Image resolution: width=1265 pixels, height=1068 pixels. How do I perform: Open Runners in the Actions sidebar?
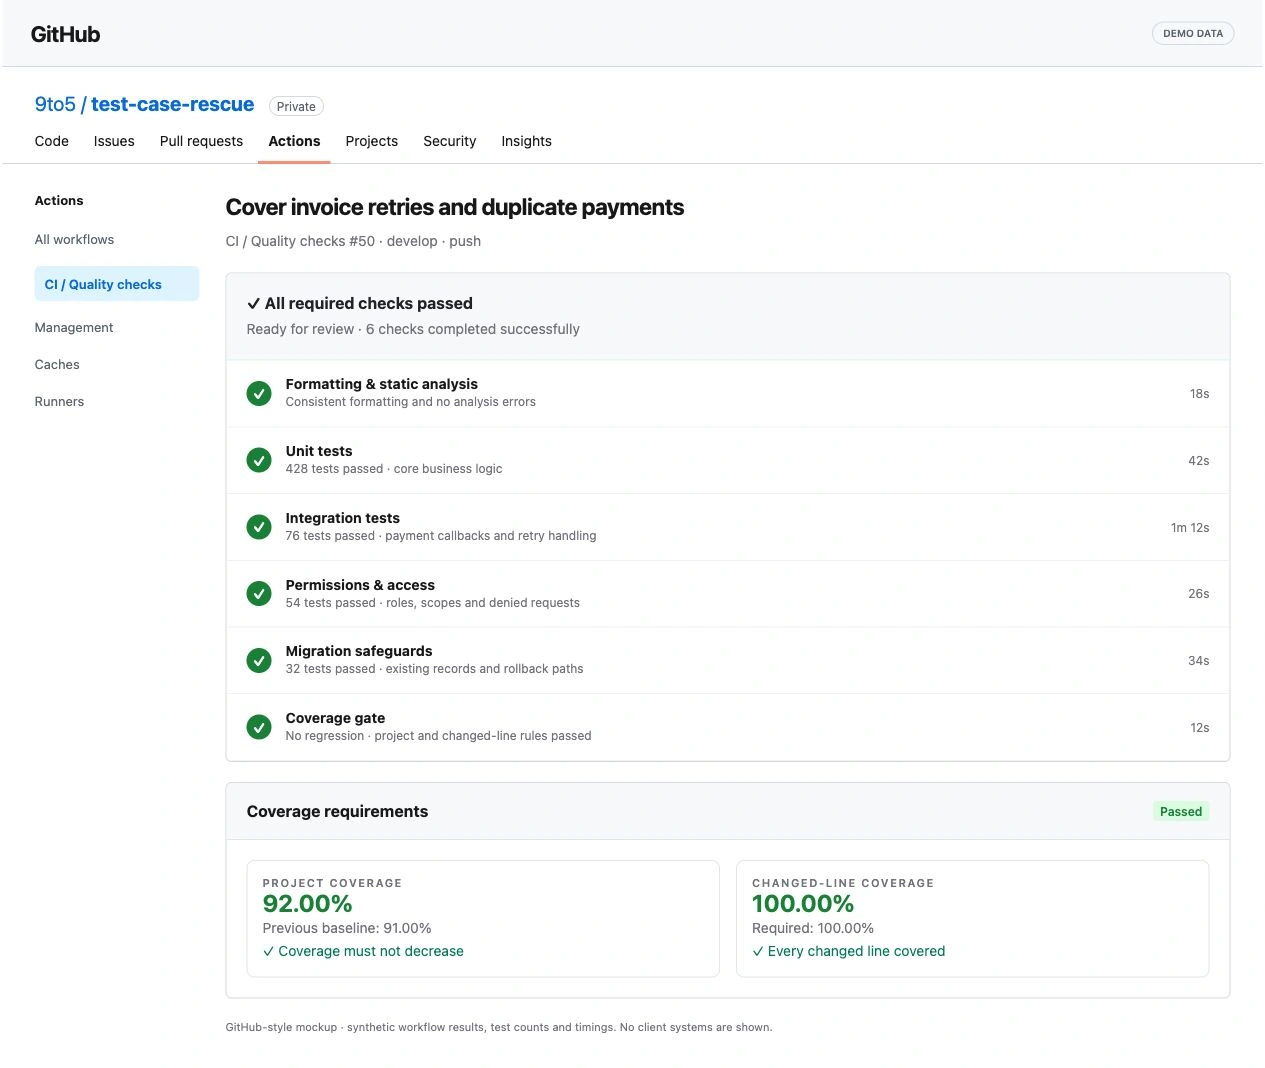coord(59,402)
